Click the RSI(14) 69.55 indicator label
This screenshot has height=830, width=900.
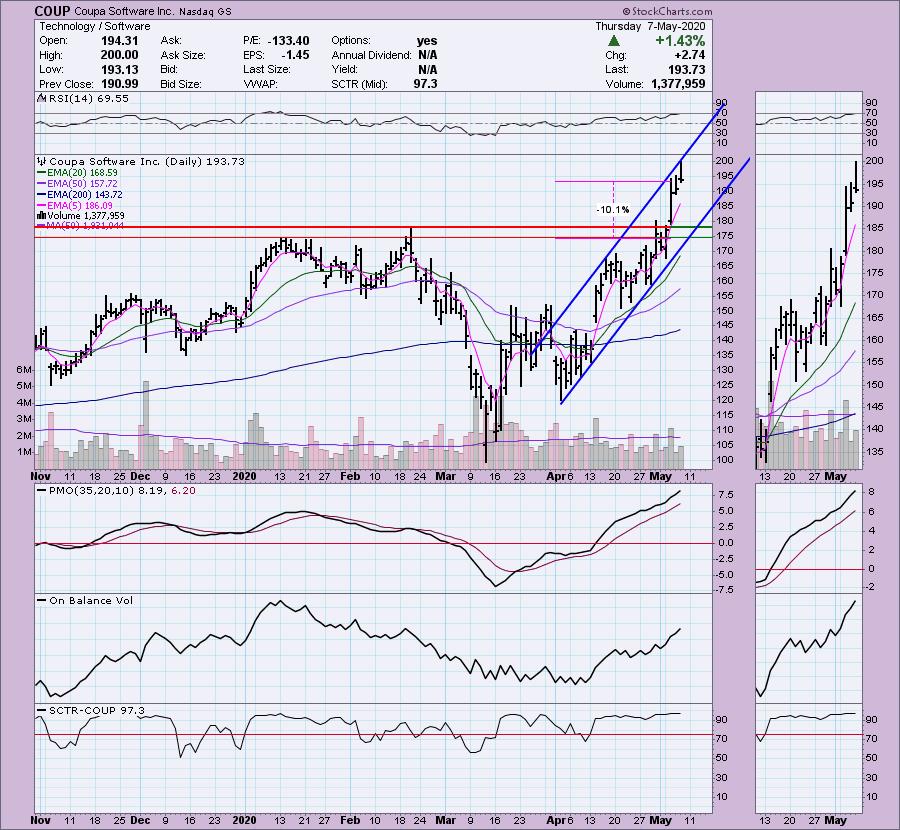coord(89,98)
